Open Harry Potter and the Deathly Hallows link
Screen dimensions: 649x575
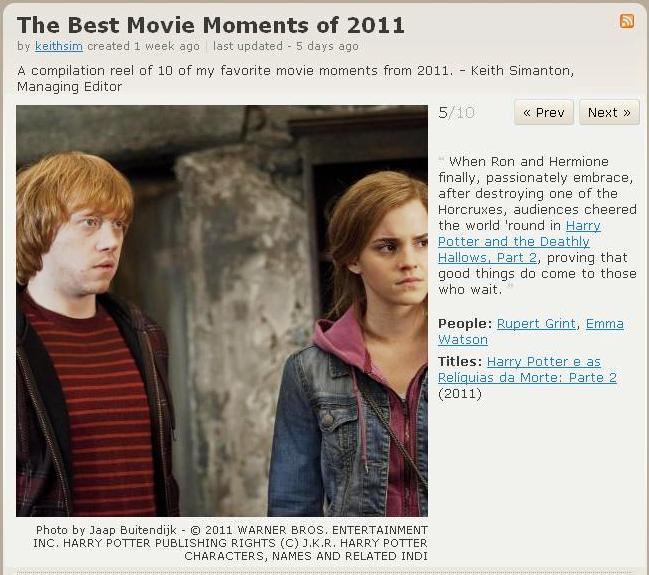point(519,241)
